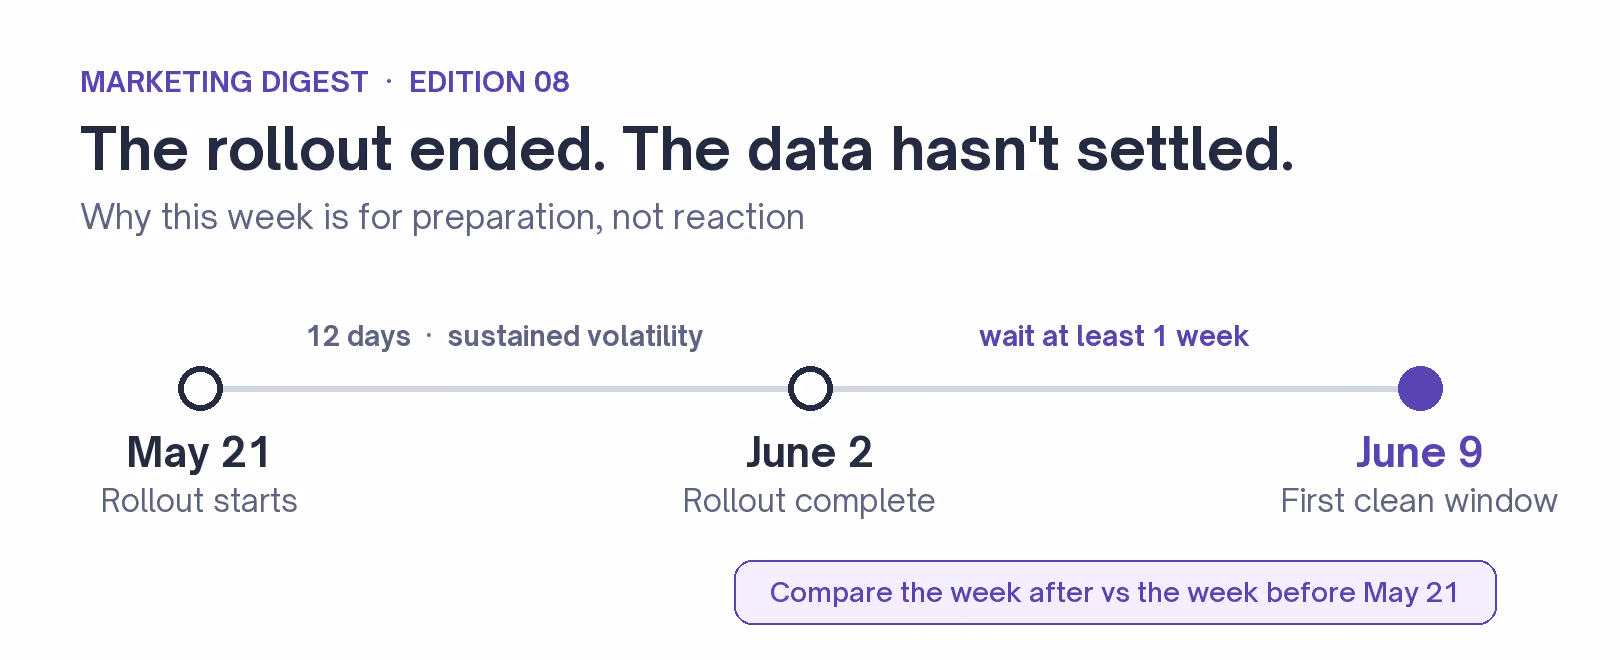The height and width of the screenshot is (660, 1620).
Task: Click the subtitle about preparation, not reaction
Action: point(443,217)
